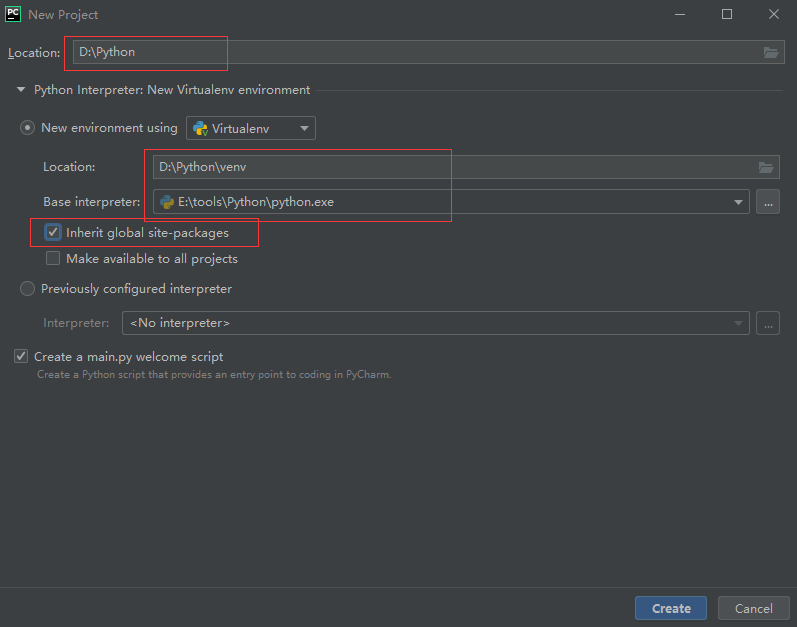Maximize the New Project window
This screenshot has width=797, height=627.
pyautogui.click(x=727, y=14)
